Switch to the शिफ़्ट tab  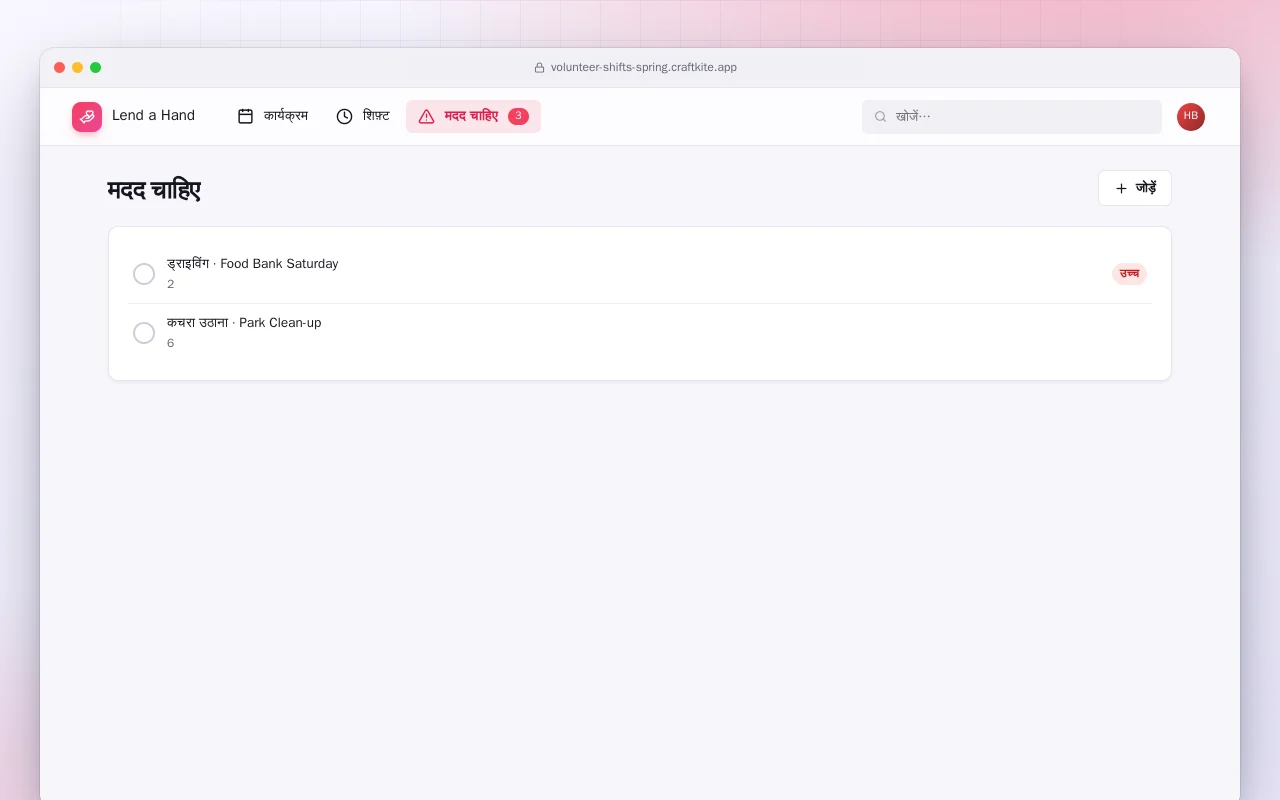(x=363, y=116)
